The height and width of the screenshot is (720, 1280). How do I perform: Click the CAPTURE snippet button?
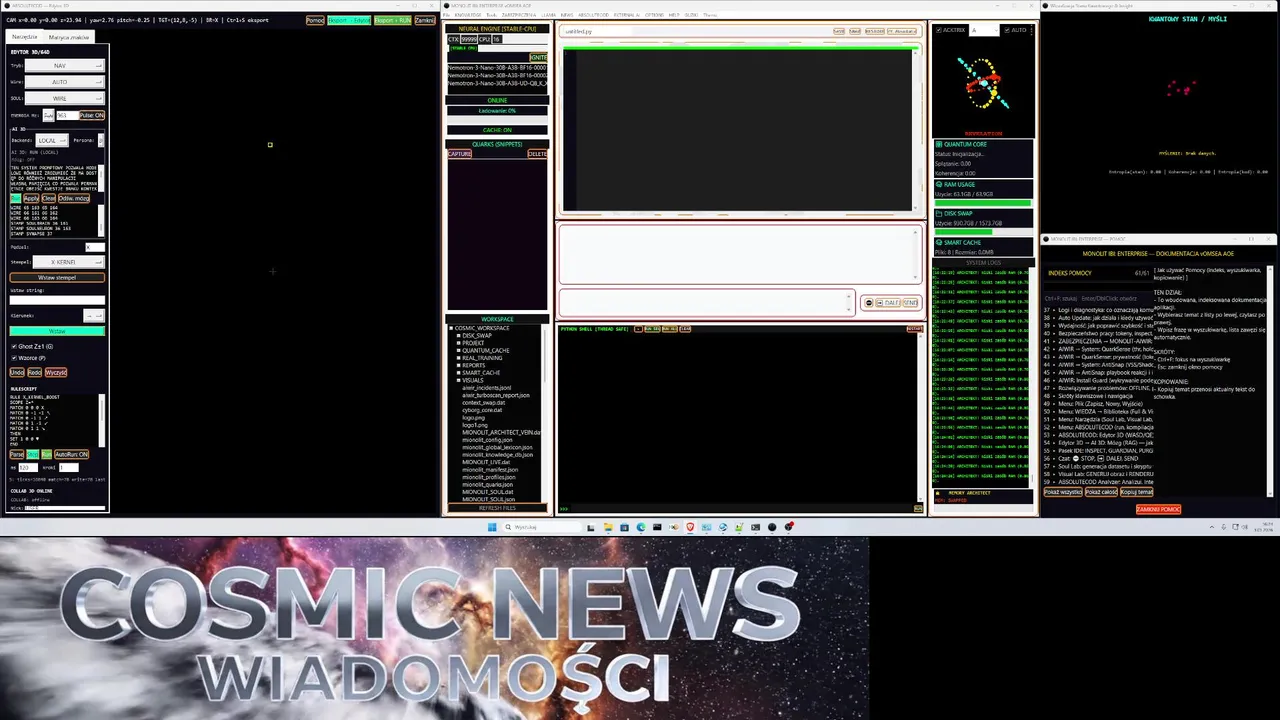460,154
